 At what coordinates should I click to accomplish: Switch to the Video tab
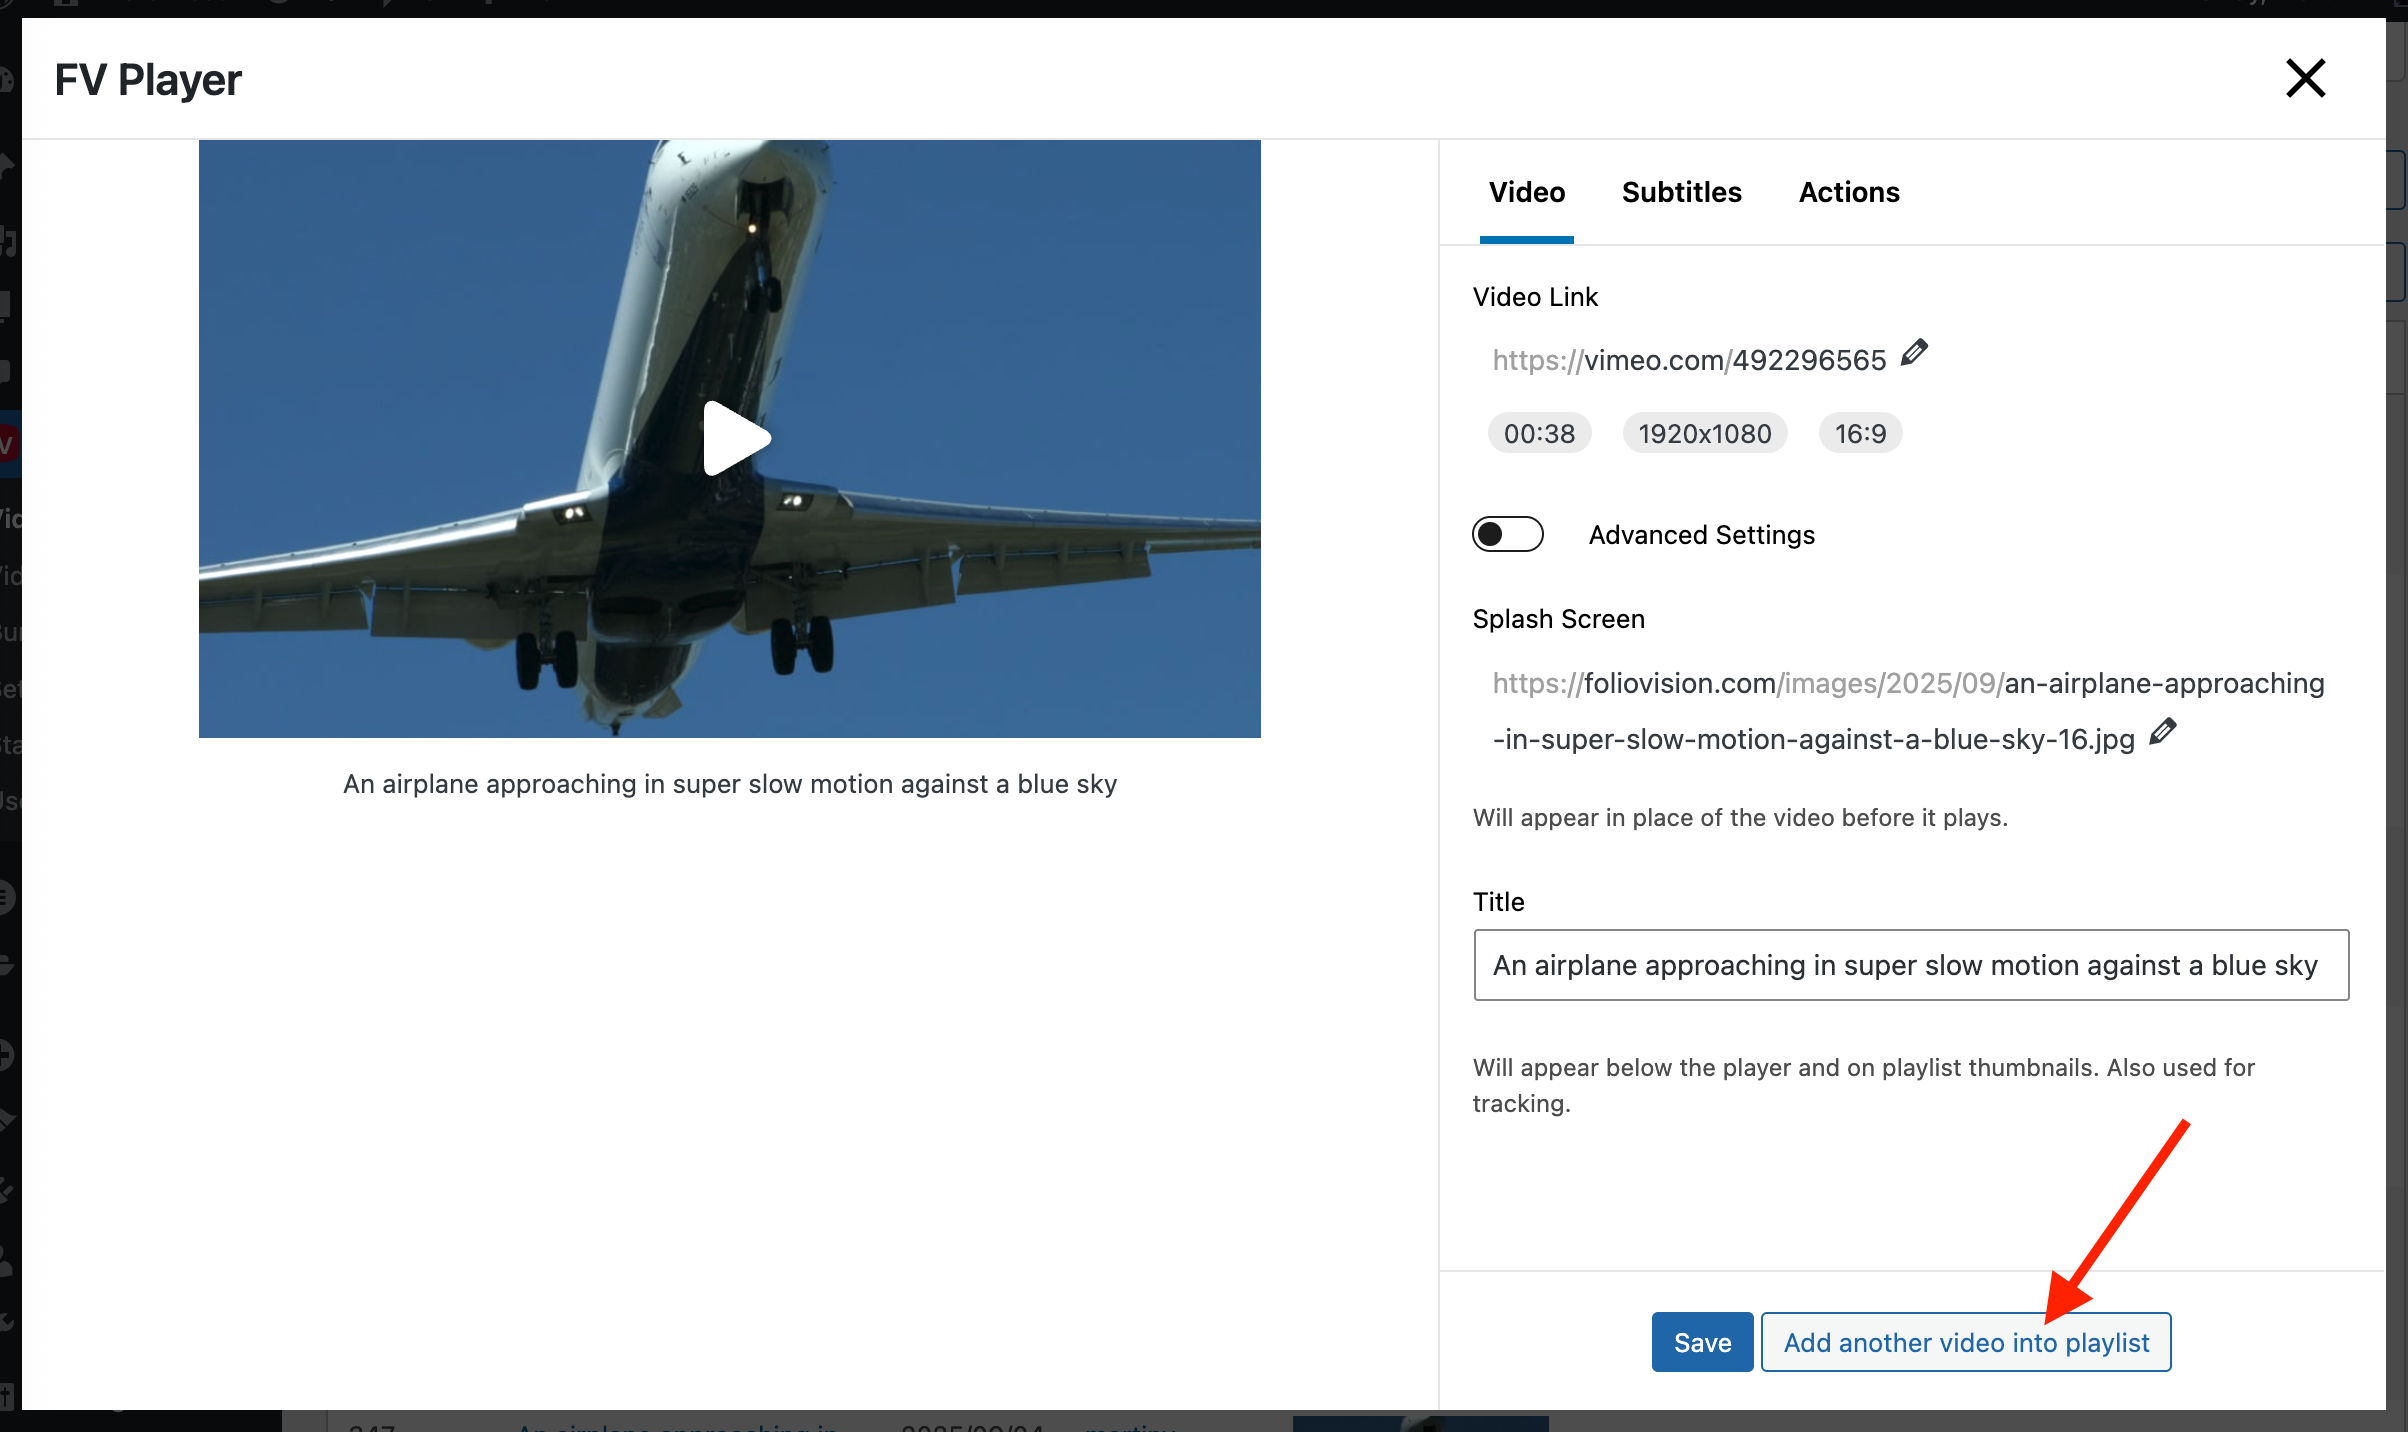pos(1527,192)
